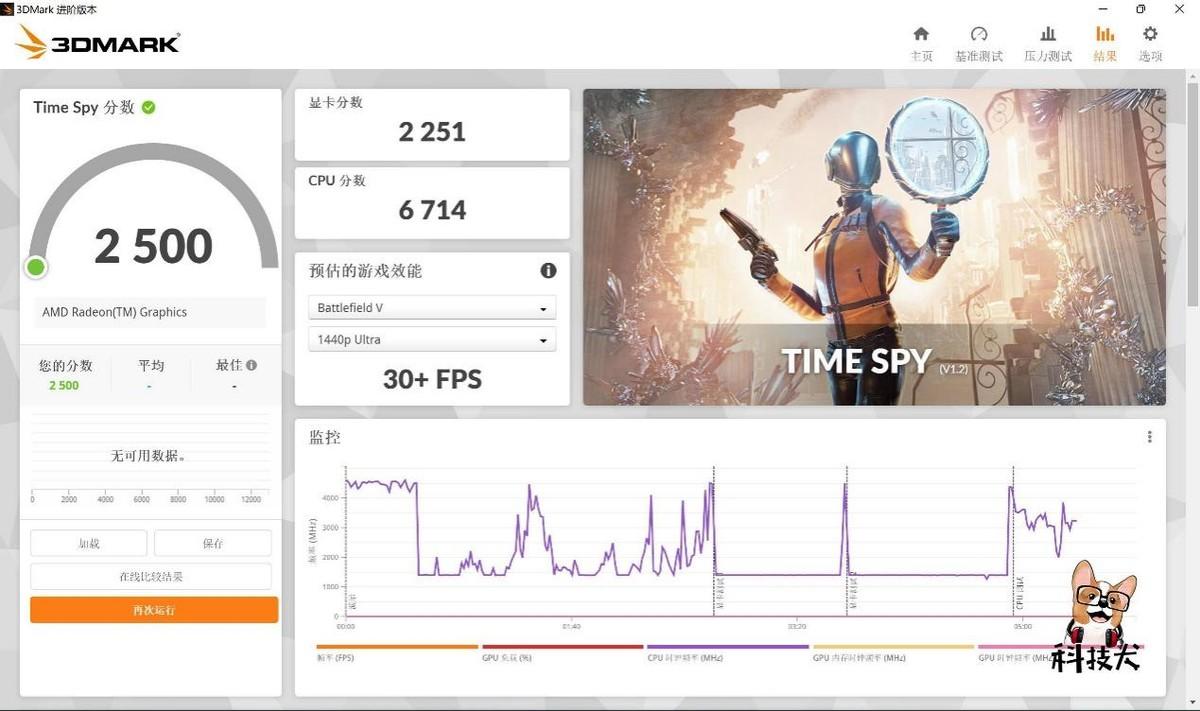Screen dimensions: 1200x711
Task: Toggle the purple CPU clock frequency legend
Action: 727,653
